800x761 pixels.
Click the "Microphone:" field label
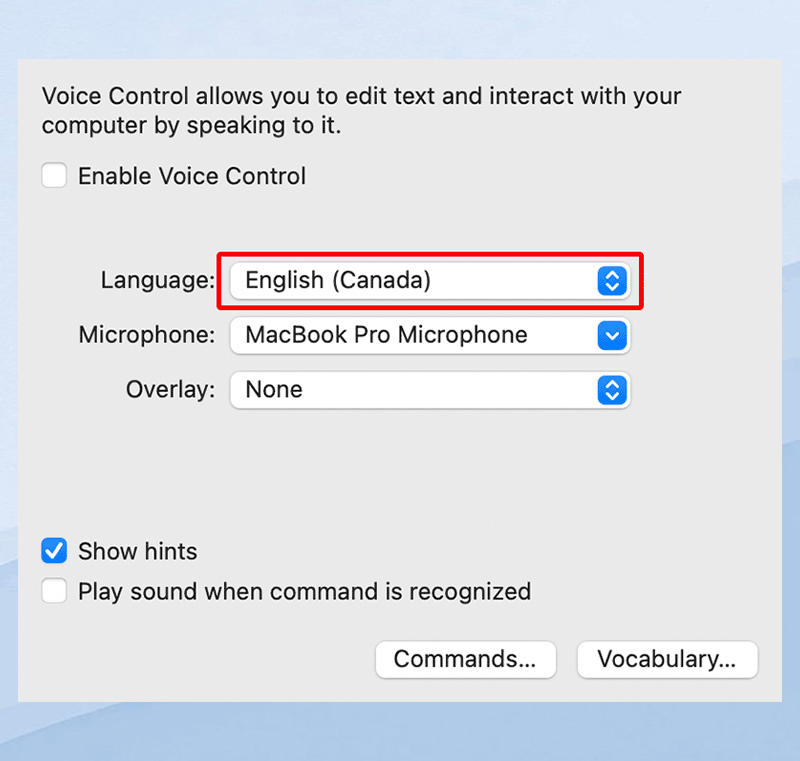(147, 336)
